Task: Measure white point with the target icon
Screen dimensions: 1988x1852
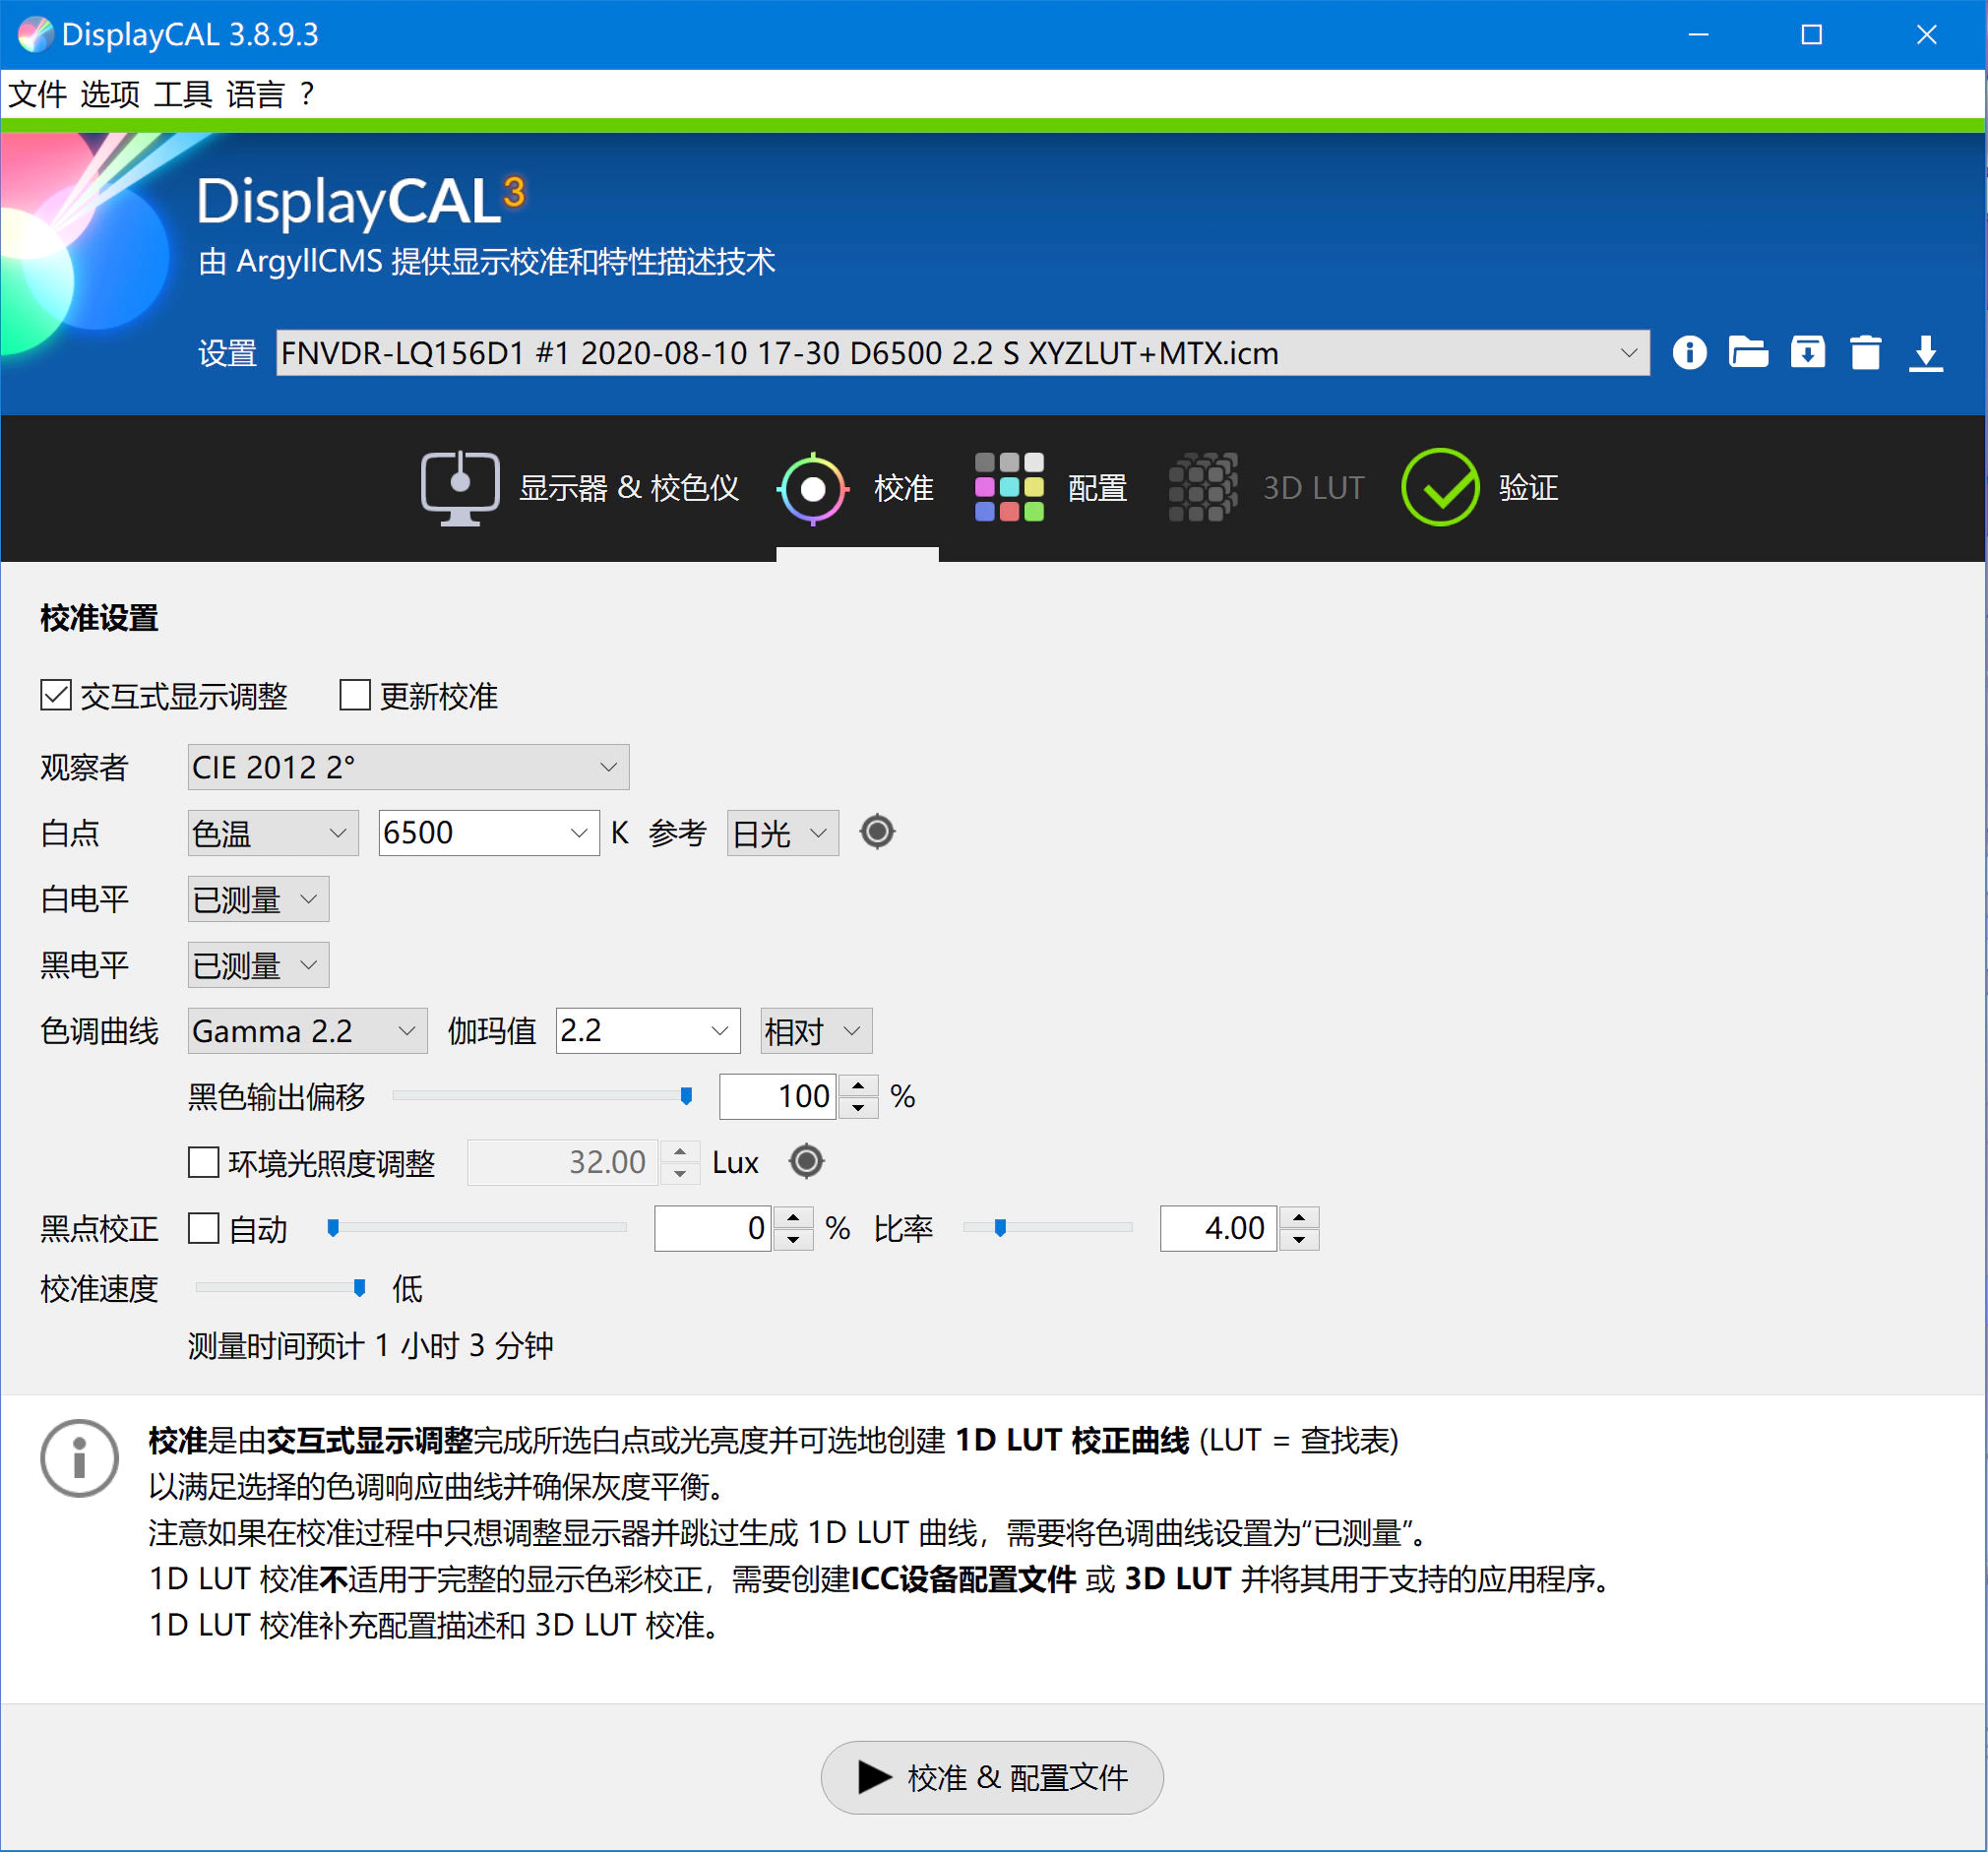Action: 877,832
